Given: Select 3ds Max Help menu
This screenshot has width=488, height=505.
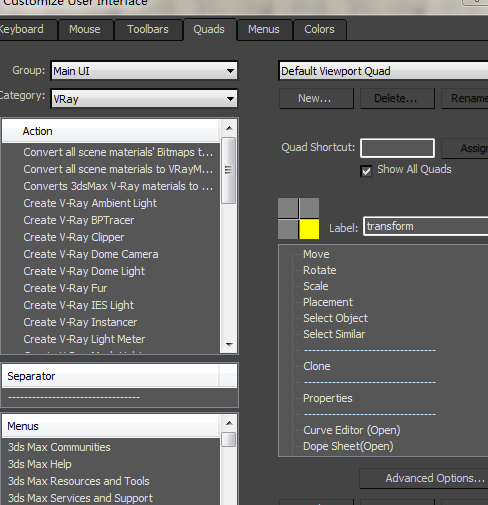Looking at the screenshot, I should tap(40, 464).
